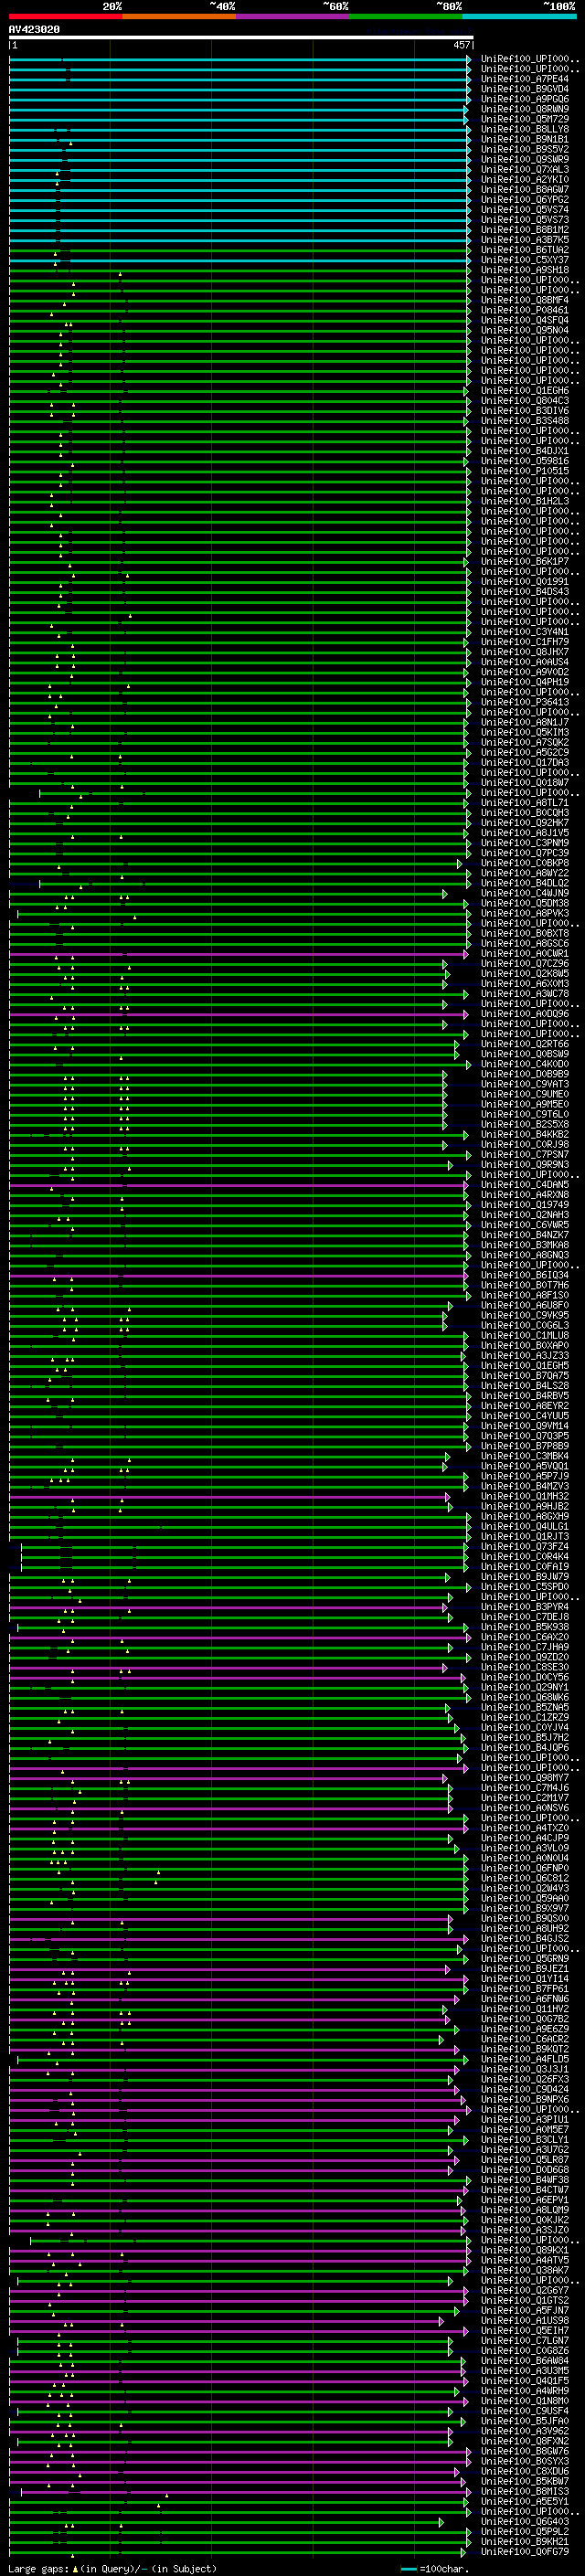Select hit label UniRef100_Q9SWR9

pyautogui.click(x=525, y=159)
